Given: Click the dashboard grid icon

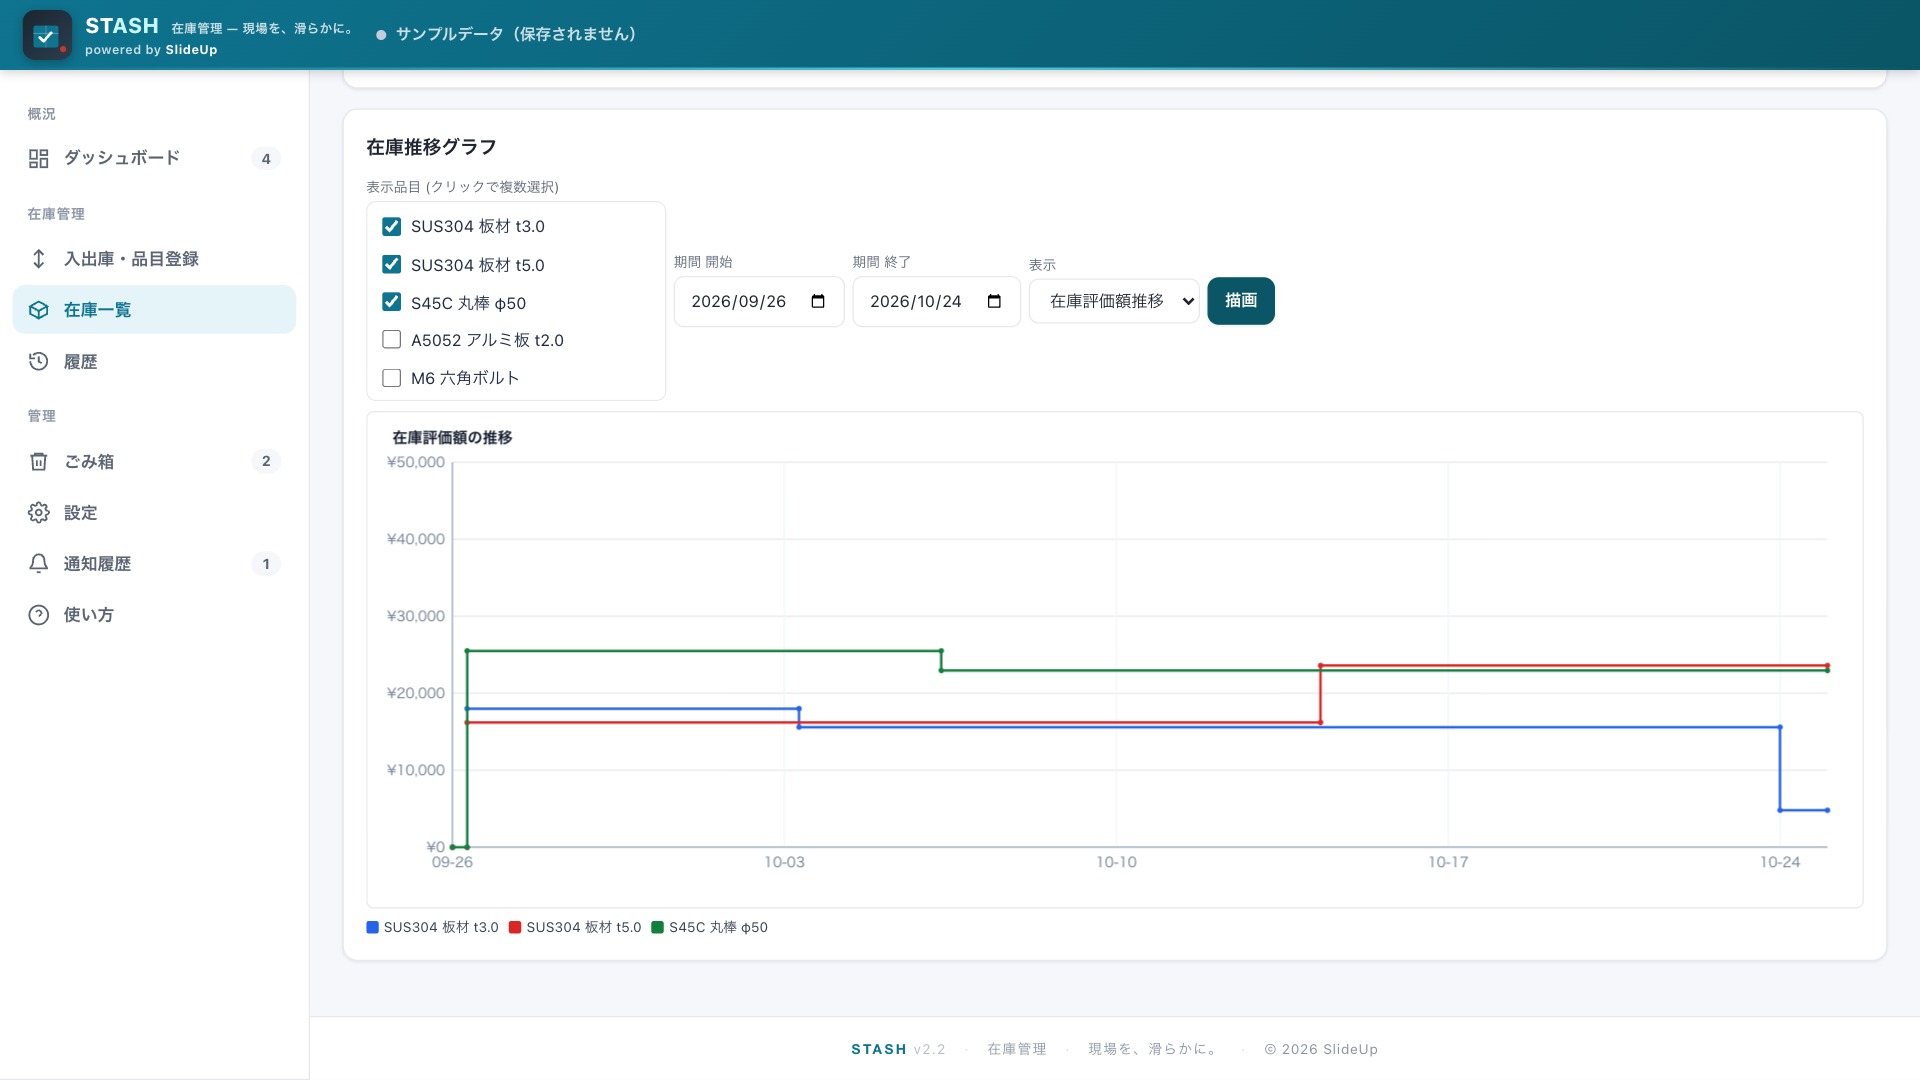Looking at the screenshot, I should tap(38, 158).
